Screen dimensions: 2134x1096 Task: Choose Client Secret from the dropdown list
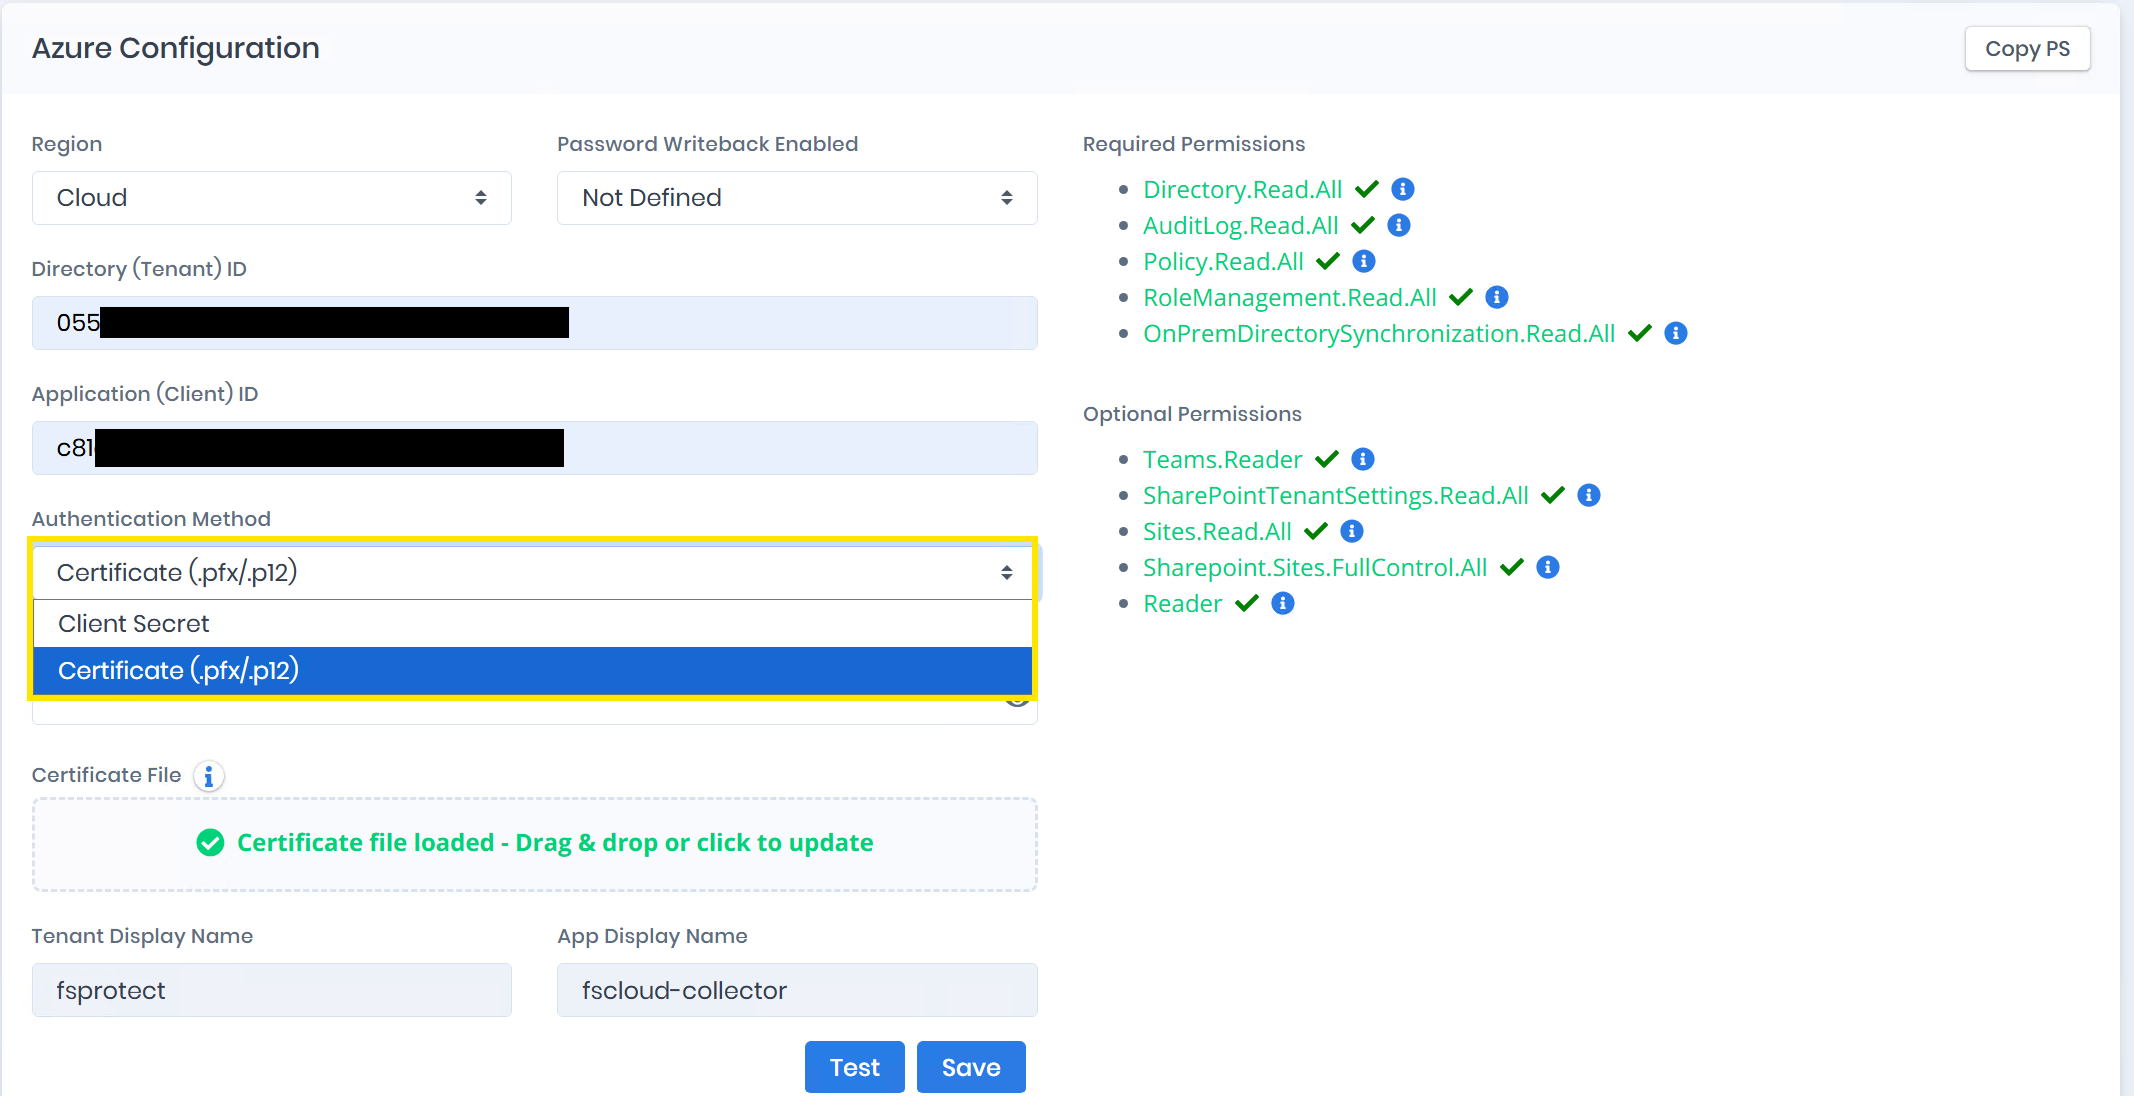533,624
